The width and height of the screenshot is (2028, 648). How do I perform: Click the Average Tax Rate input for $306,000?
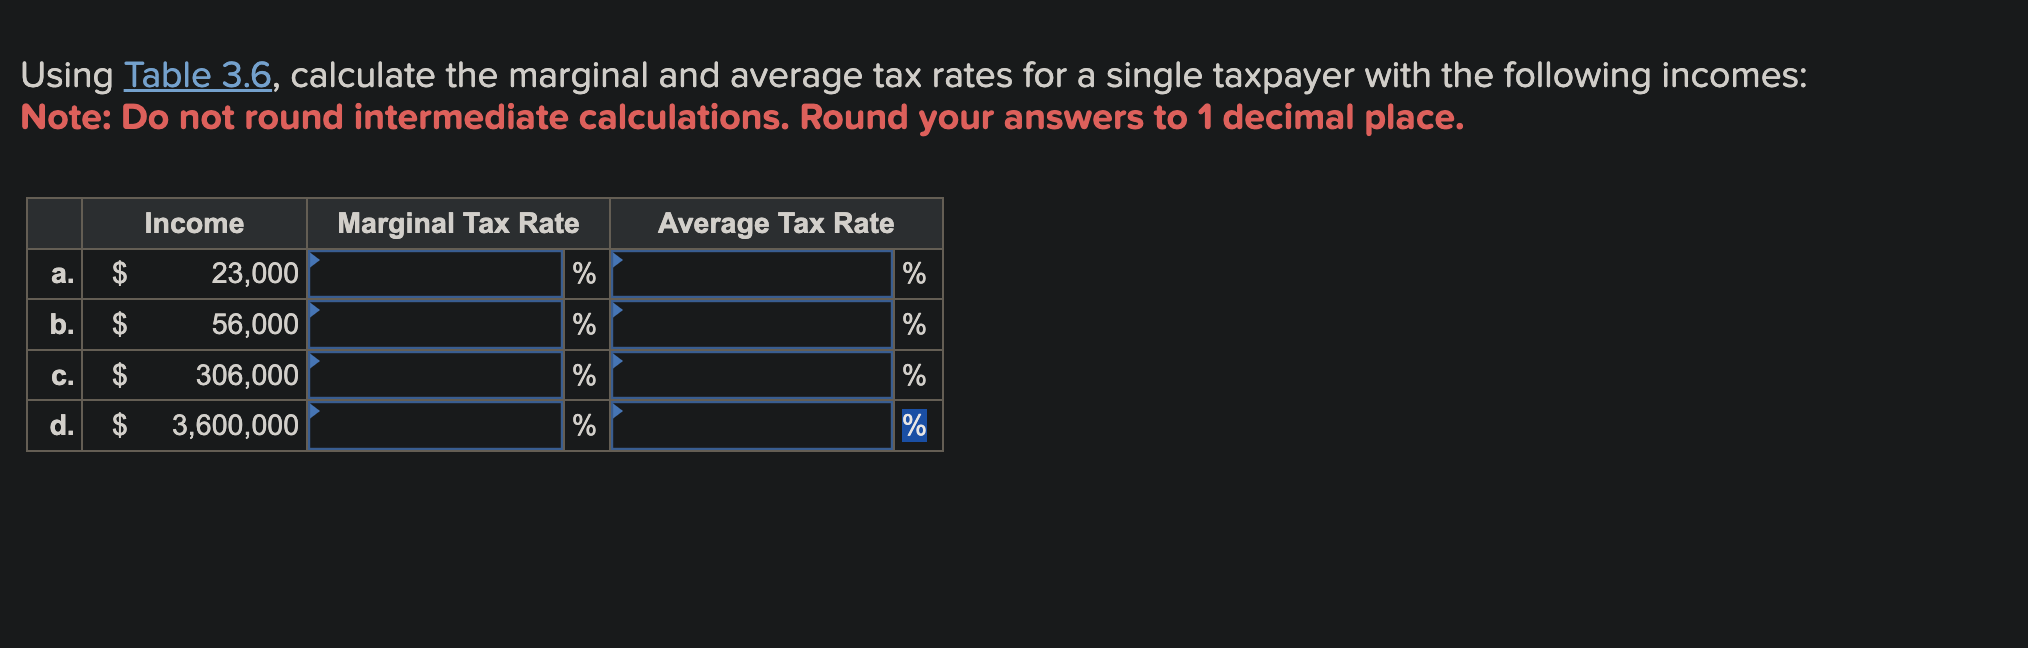(752, 375)
